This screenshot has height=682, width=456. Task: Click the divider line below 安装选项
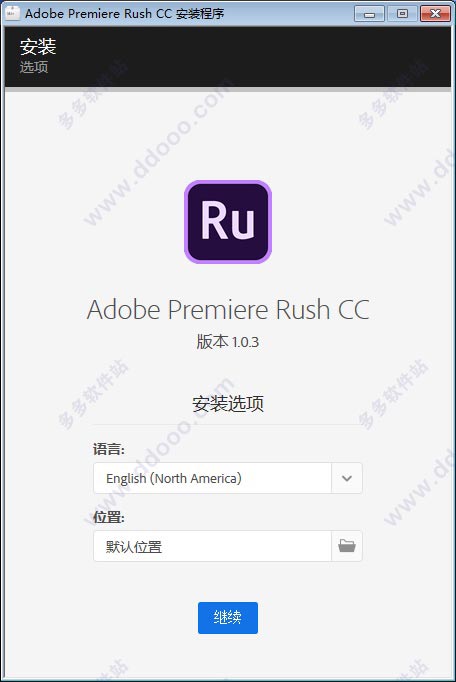(228, 424)
